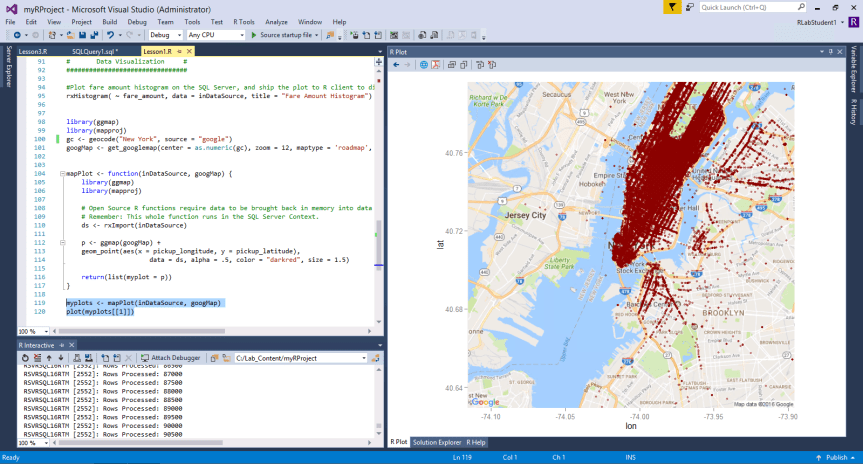Click the editor split window handle

coord(379,62)
